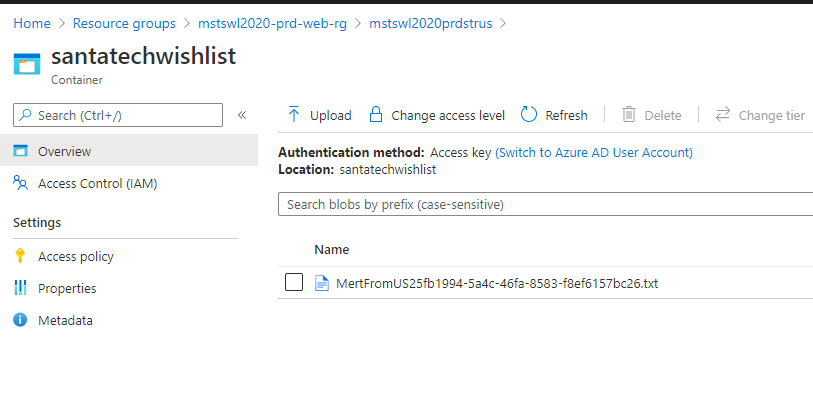The width and height of the screenshot is (813, 400).
Task: Click the Access policy key icon
Action: [x=20, y=256]
